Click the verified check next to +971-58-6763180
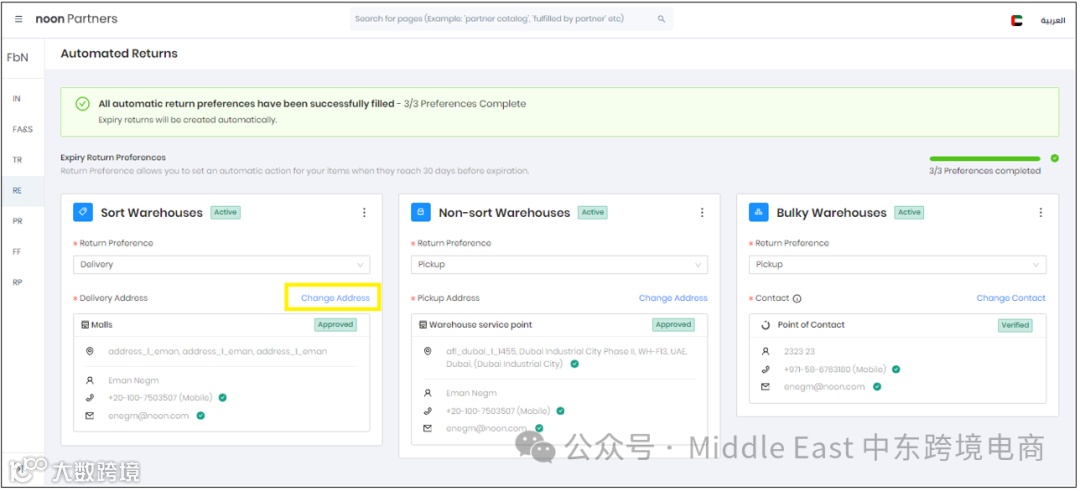1080x491 pixels. coord(896,369)
